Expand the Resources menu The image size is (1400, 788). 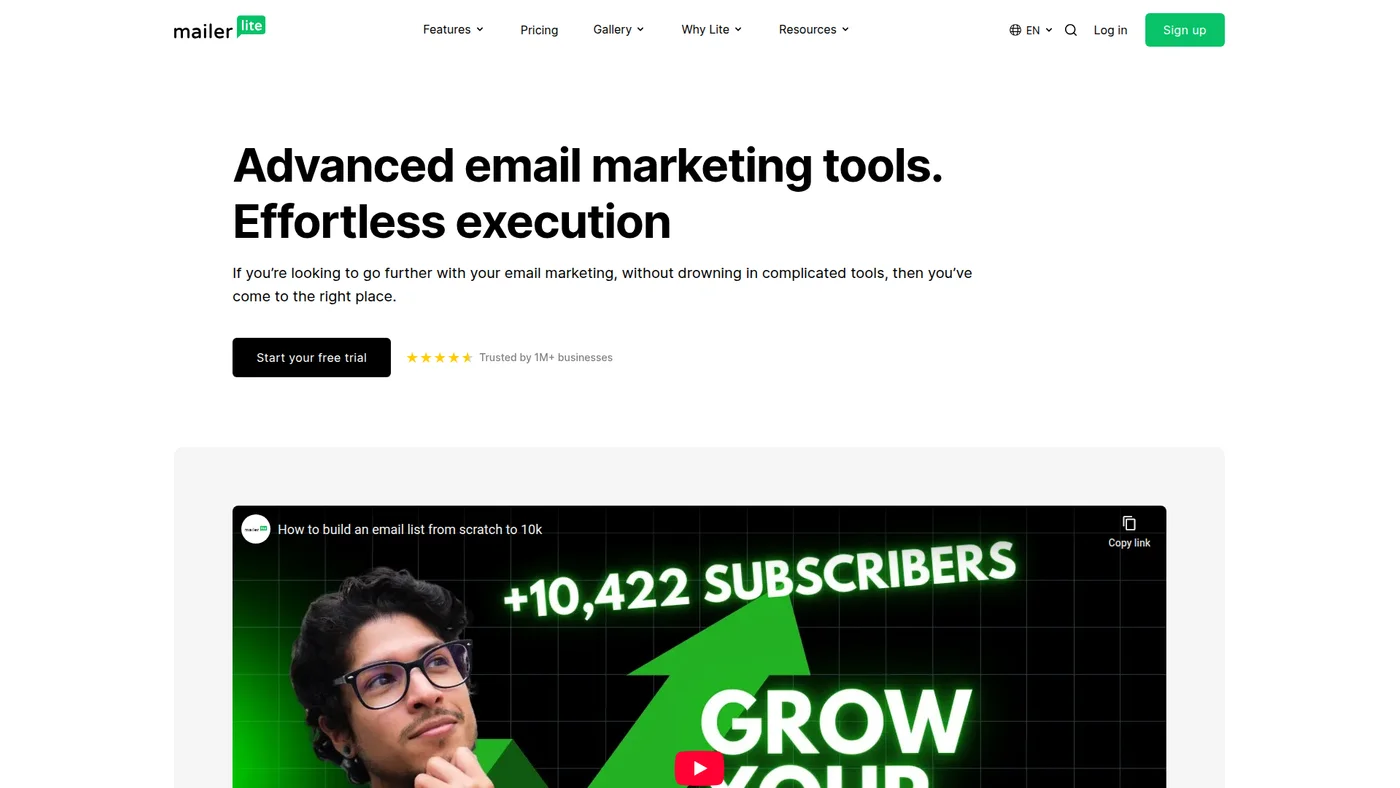(x=813, y=30)
